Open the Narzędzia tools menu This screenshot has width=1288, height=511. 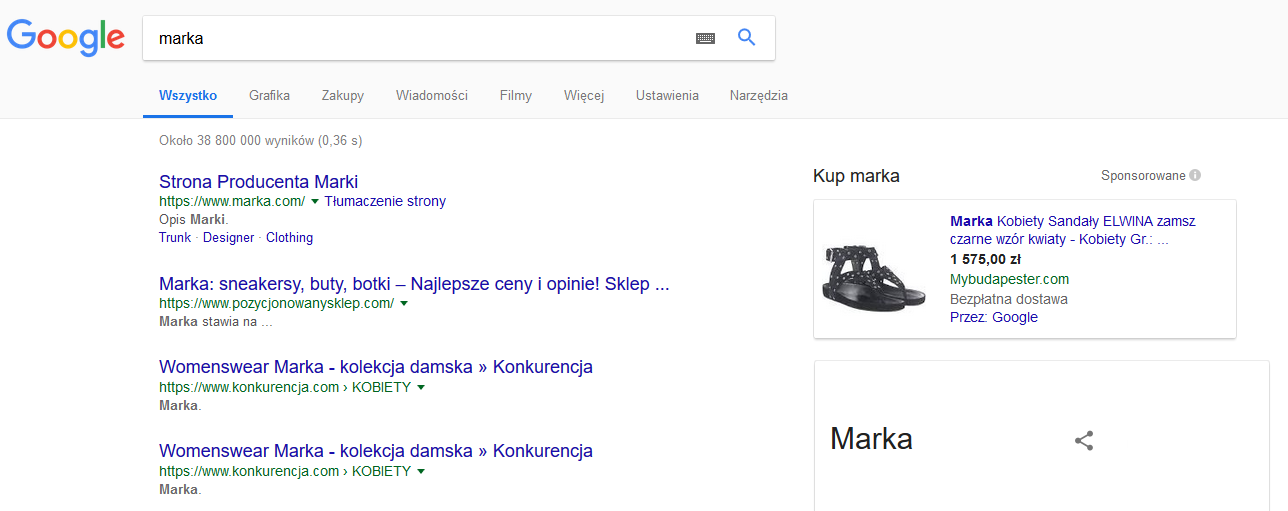click(759, 96)
